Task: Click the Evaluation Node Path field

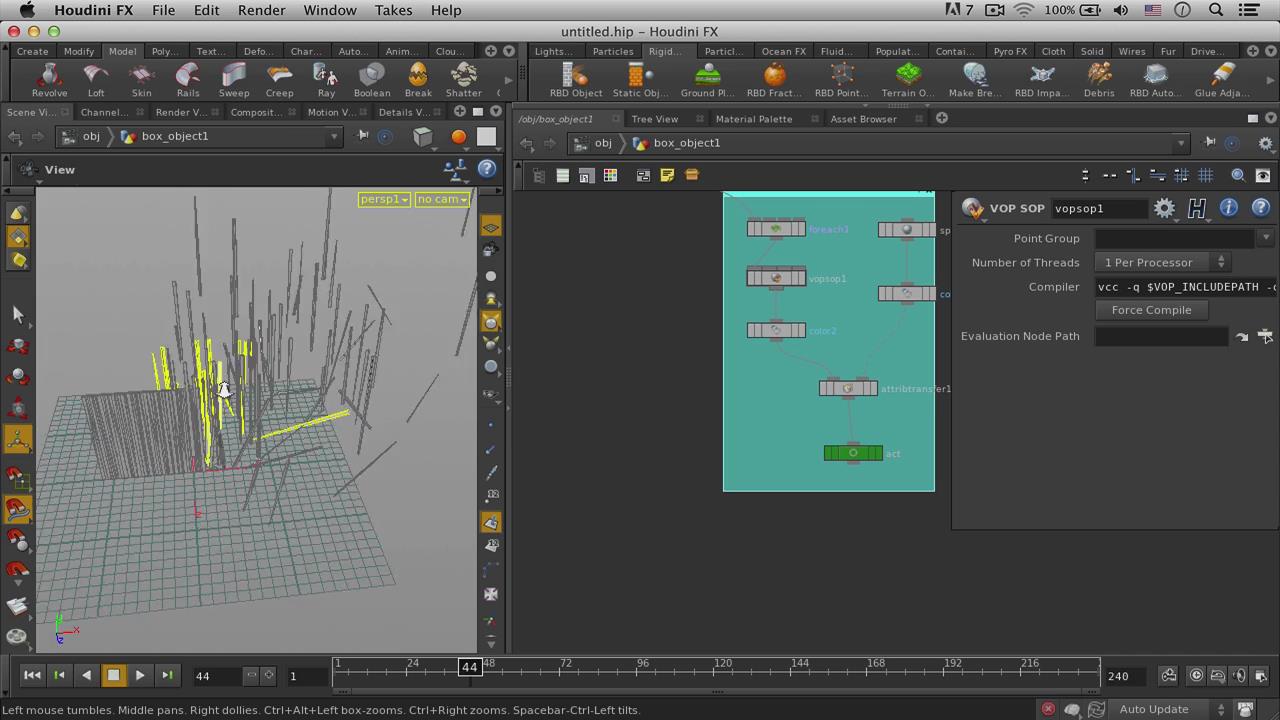Action: (x=1162, y=336)
